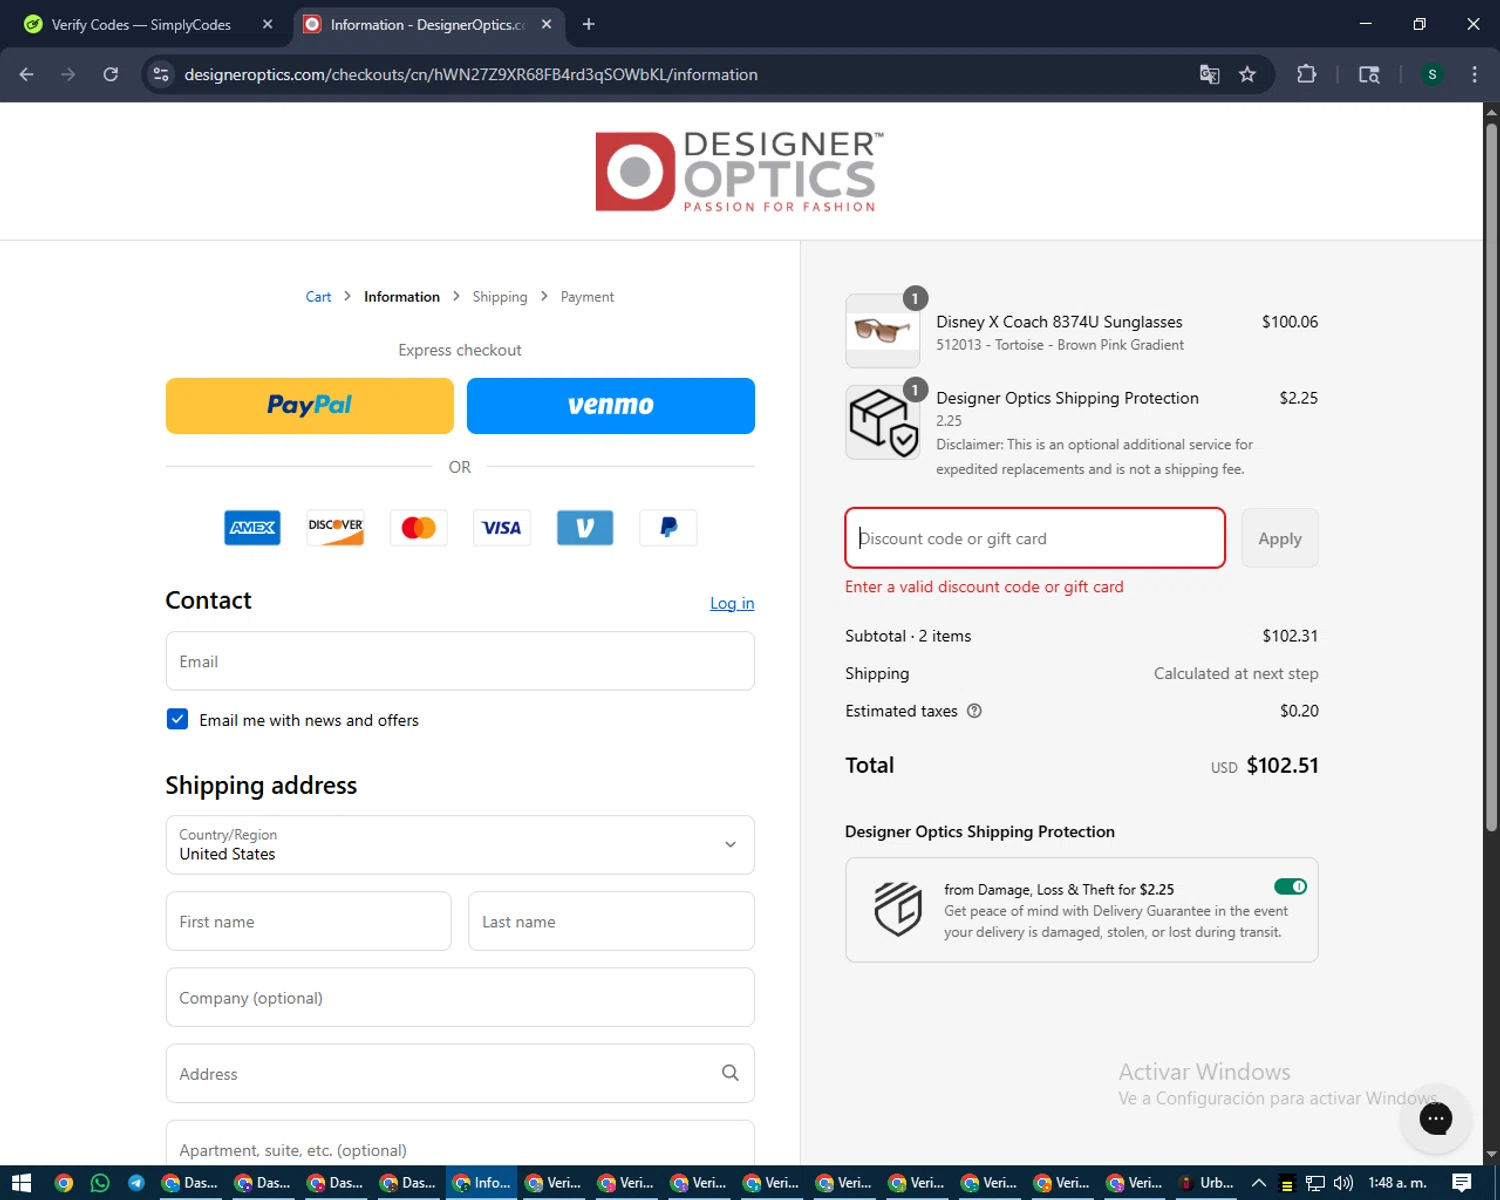The width and height of the screenshot is (1500, 1200).
Task: Click the Visa card icon
Action: [501, 527]
